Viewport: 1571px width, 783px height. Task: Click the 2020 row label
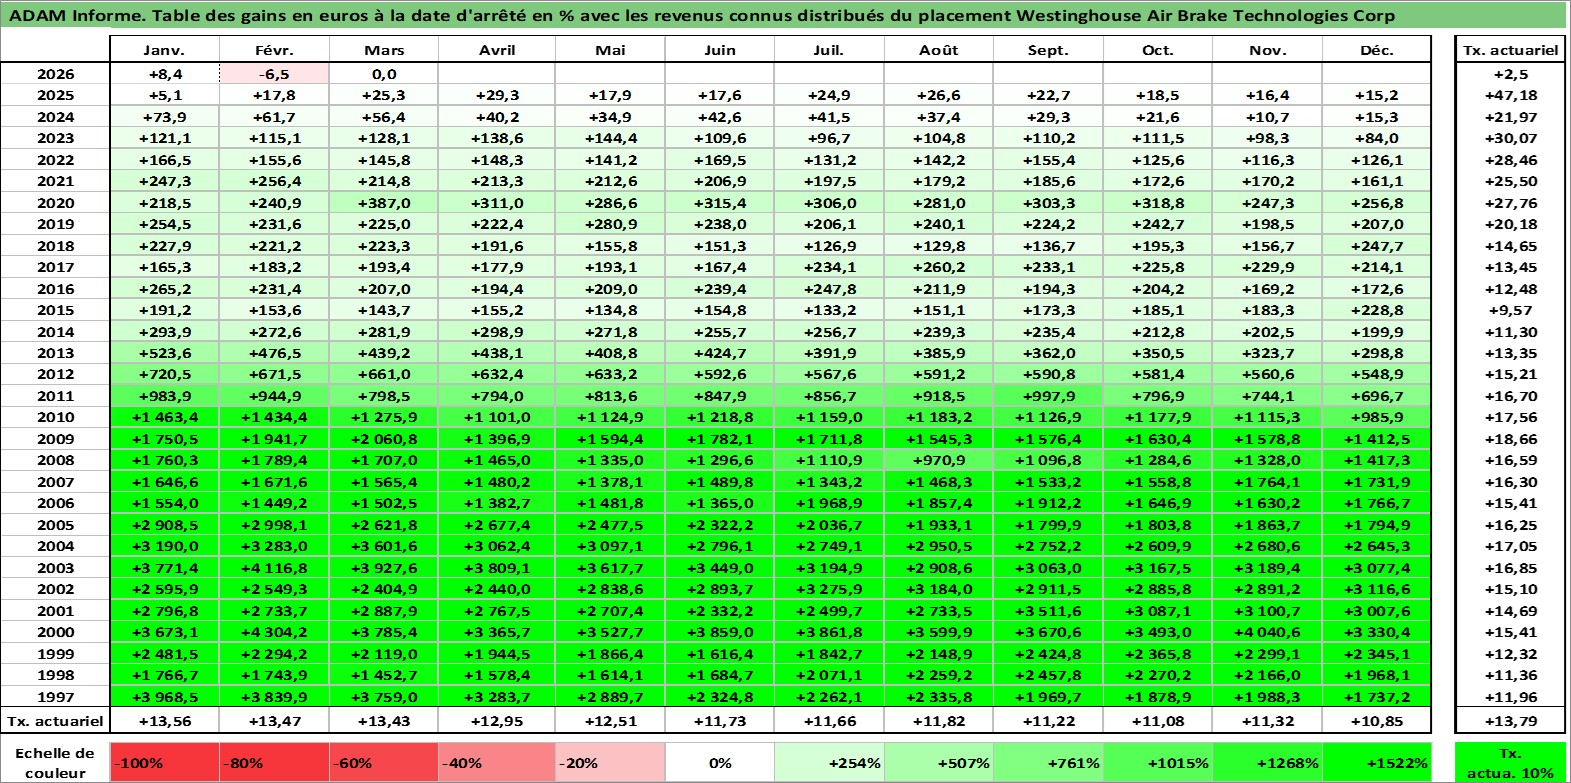pyautogui.click(x=55, y=203)
